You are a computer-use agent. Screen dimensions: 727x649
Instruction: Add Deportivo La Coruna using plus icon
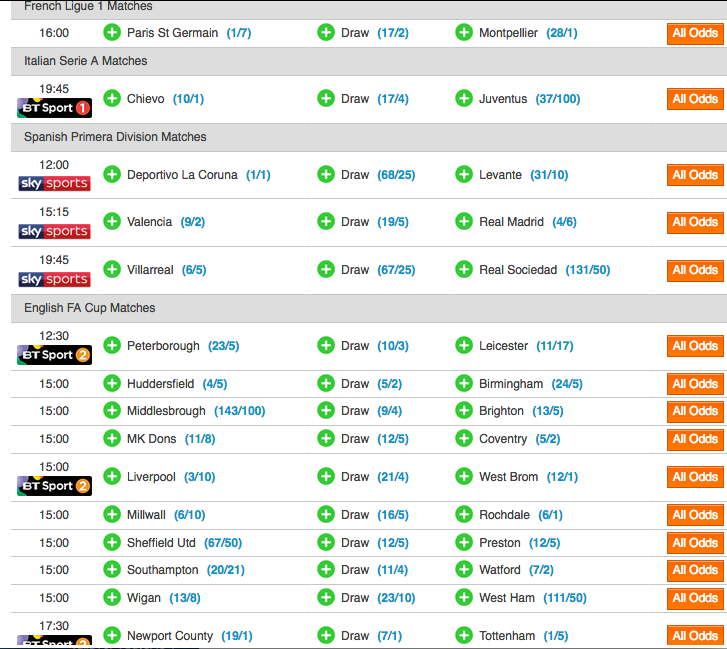(x=112, y=174)
